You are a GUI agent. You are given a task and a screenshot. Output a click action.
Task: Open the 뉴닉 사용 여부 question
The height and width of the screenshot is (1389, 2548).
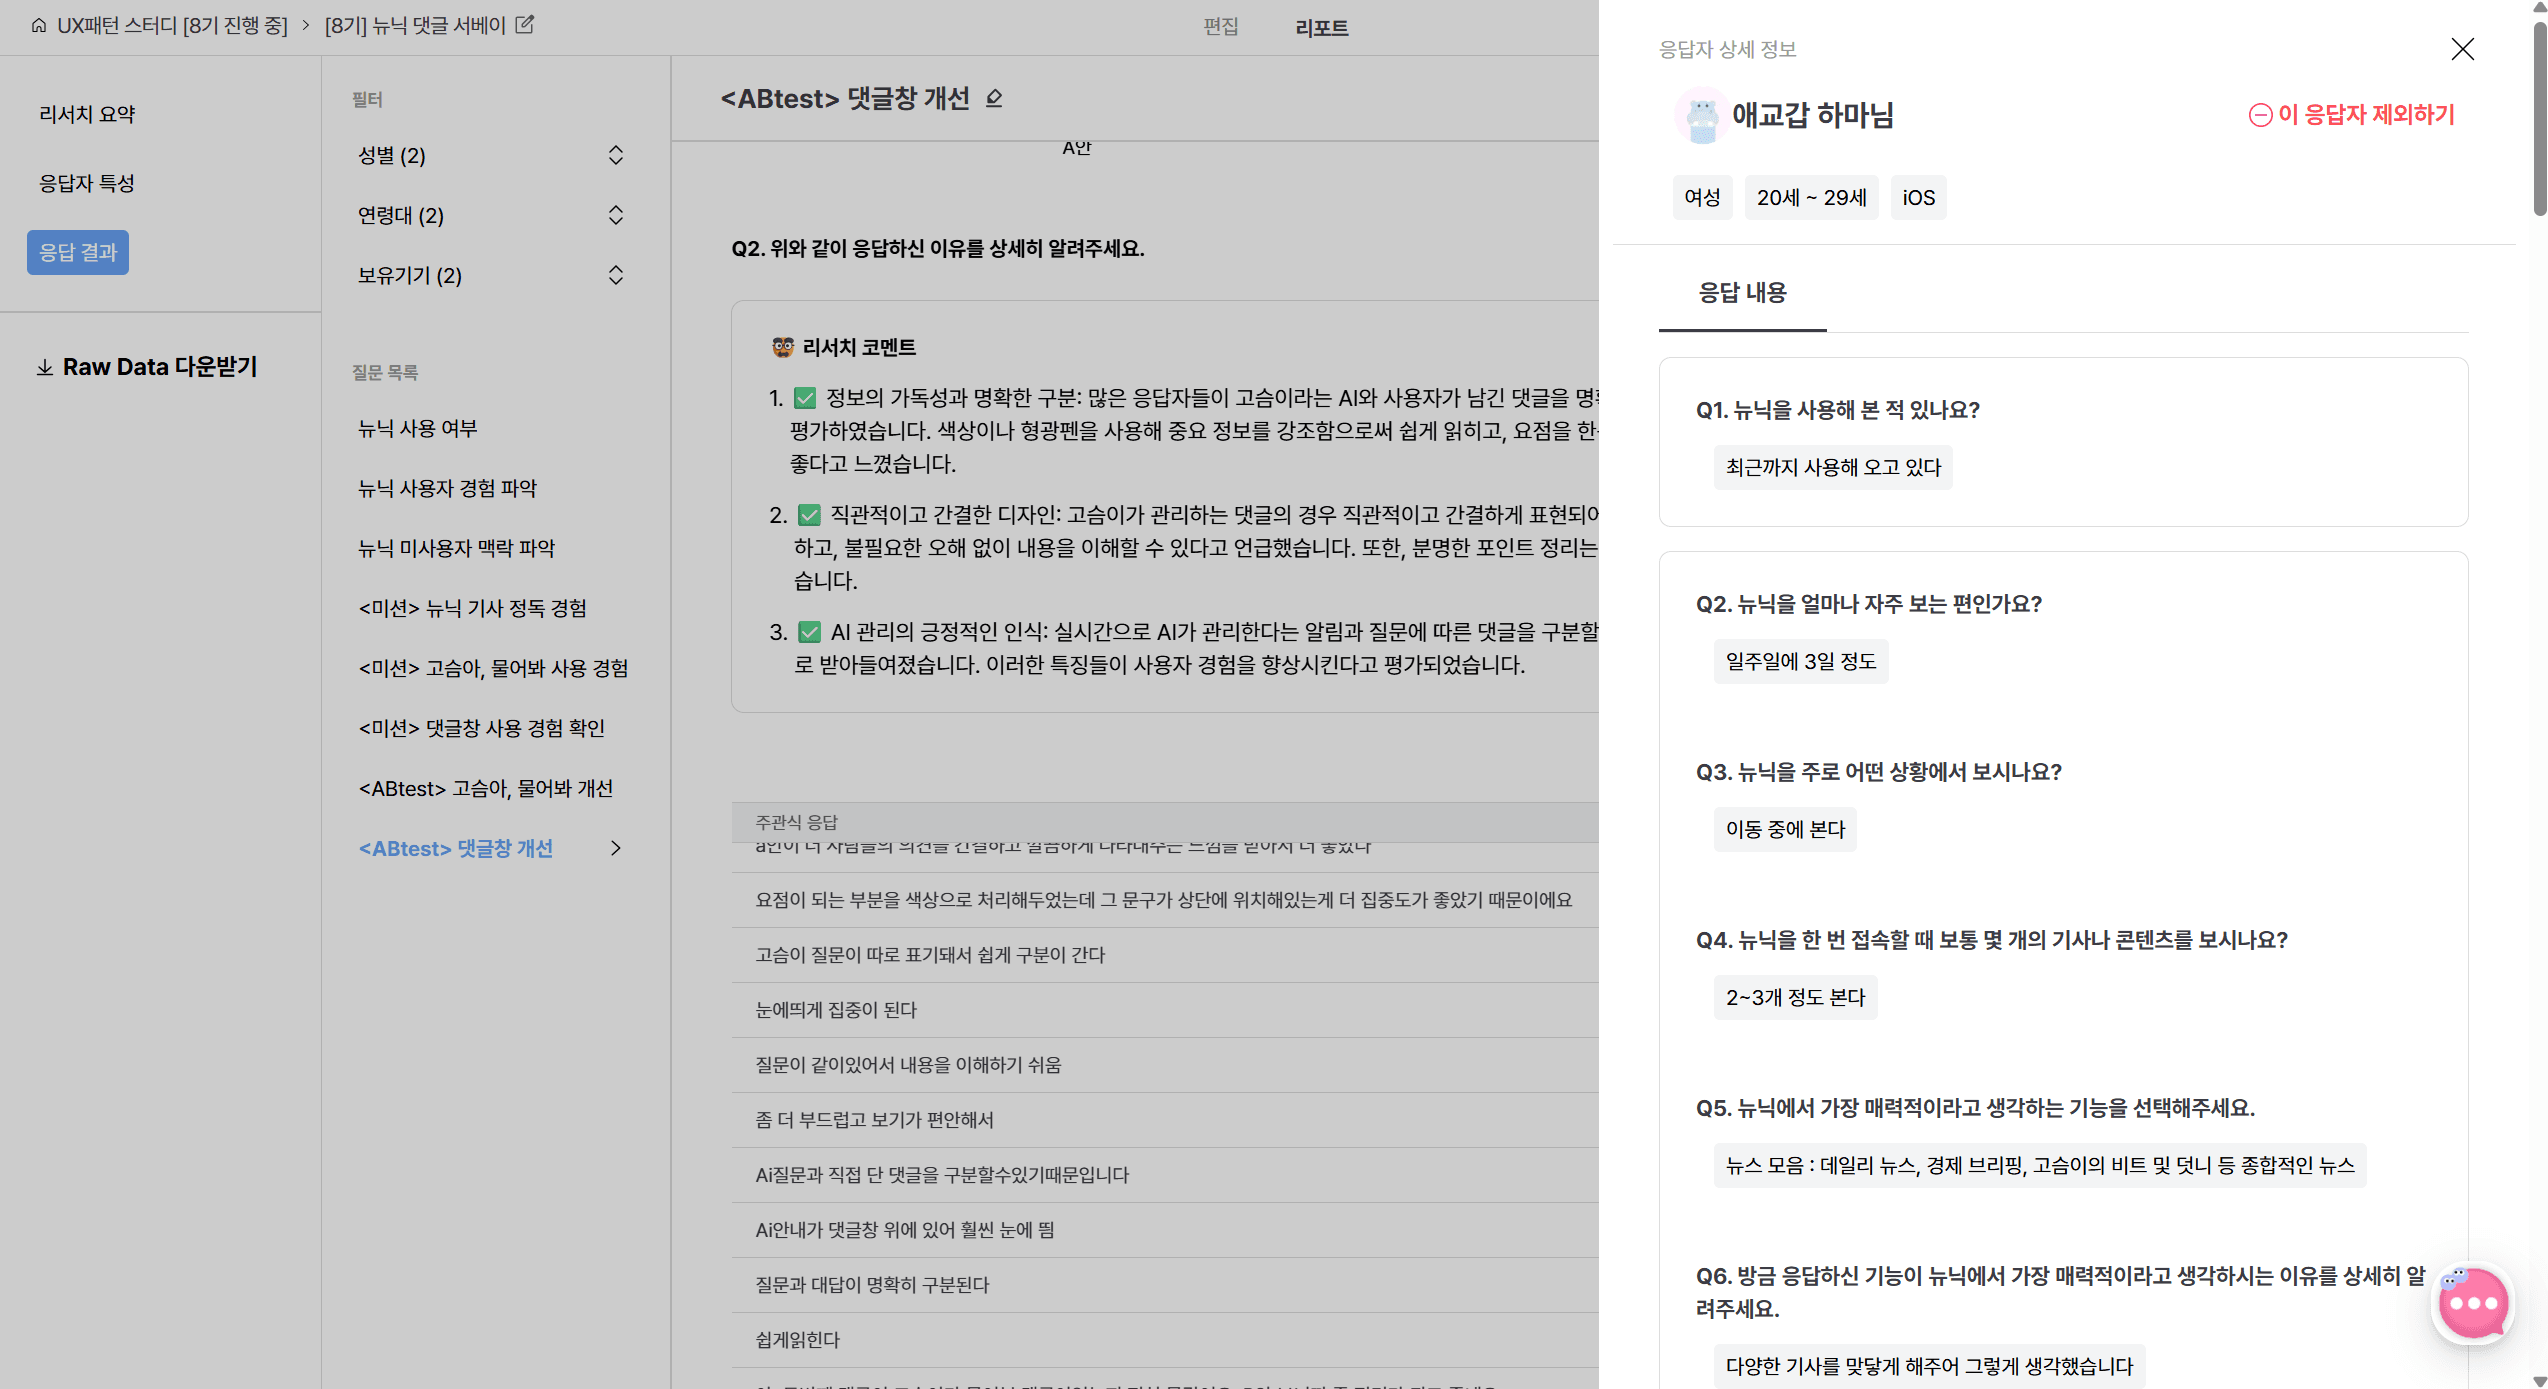(418, 428)
